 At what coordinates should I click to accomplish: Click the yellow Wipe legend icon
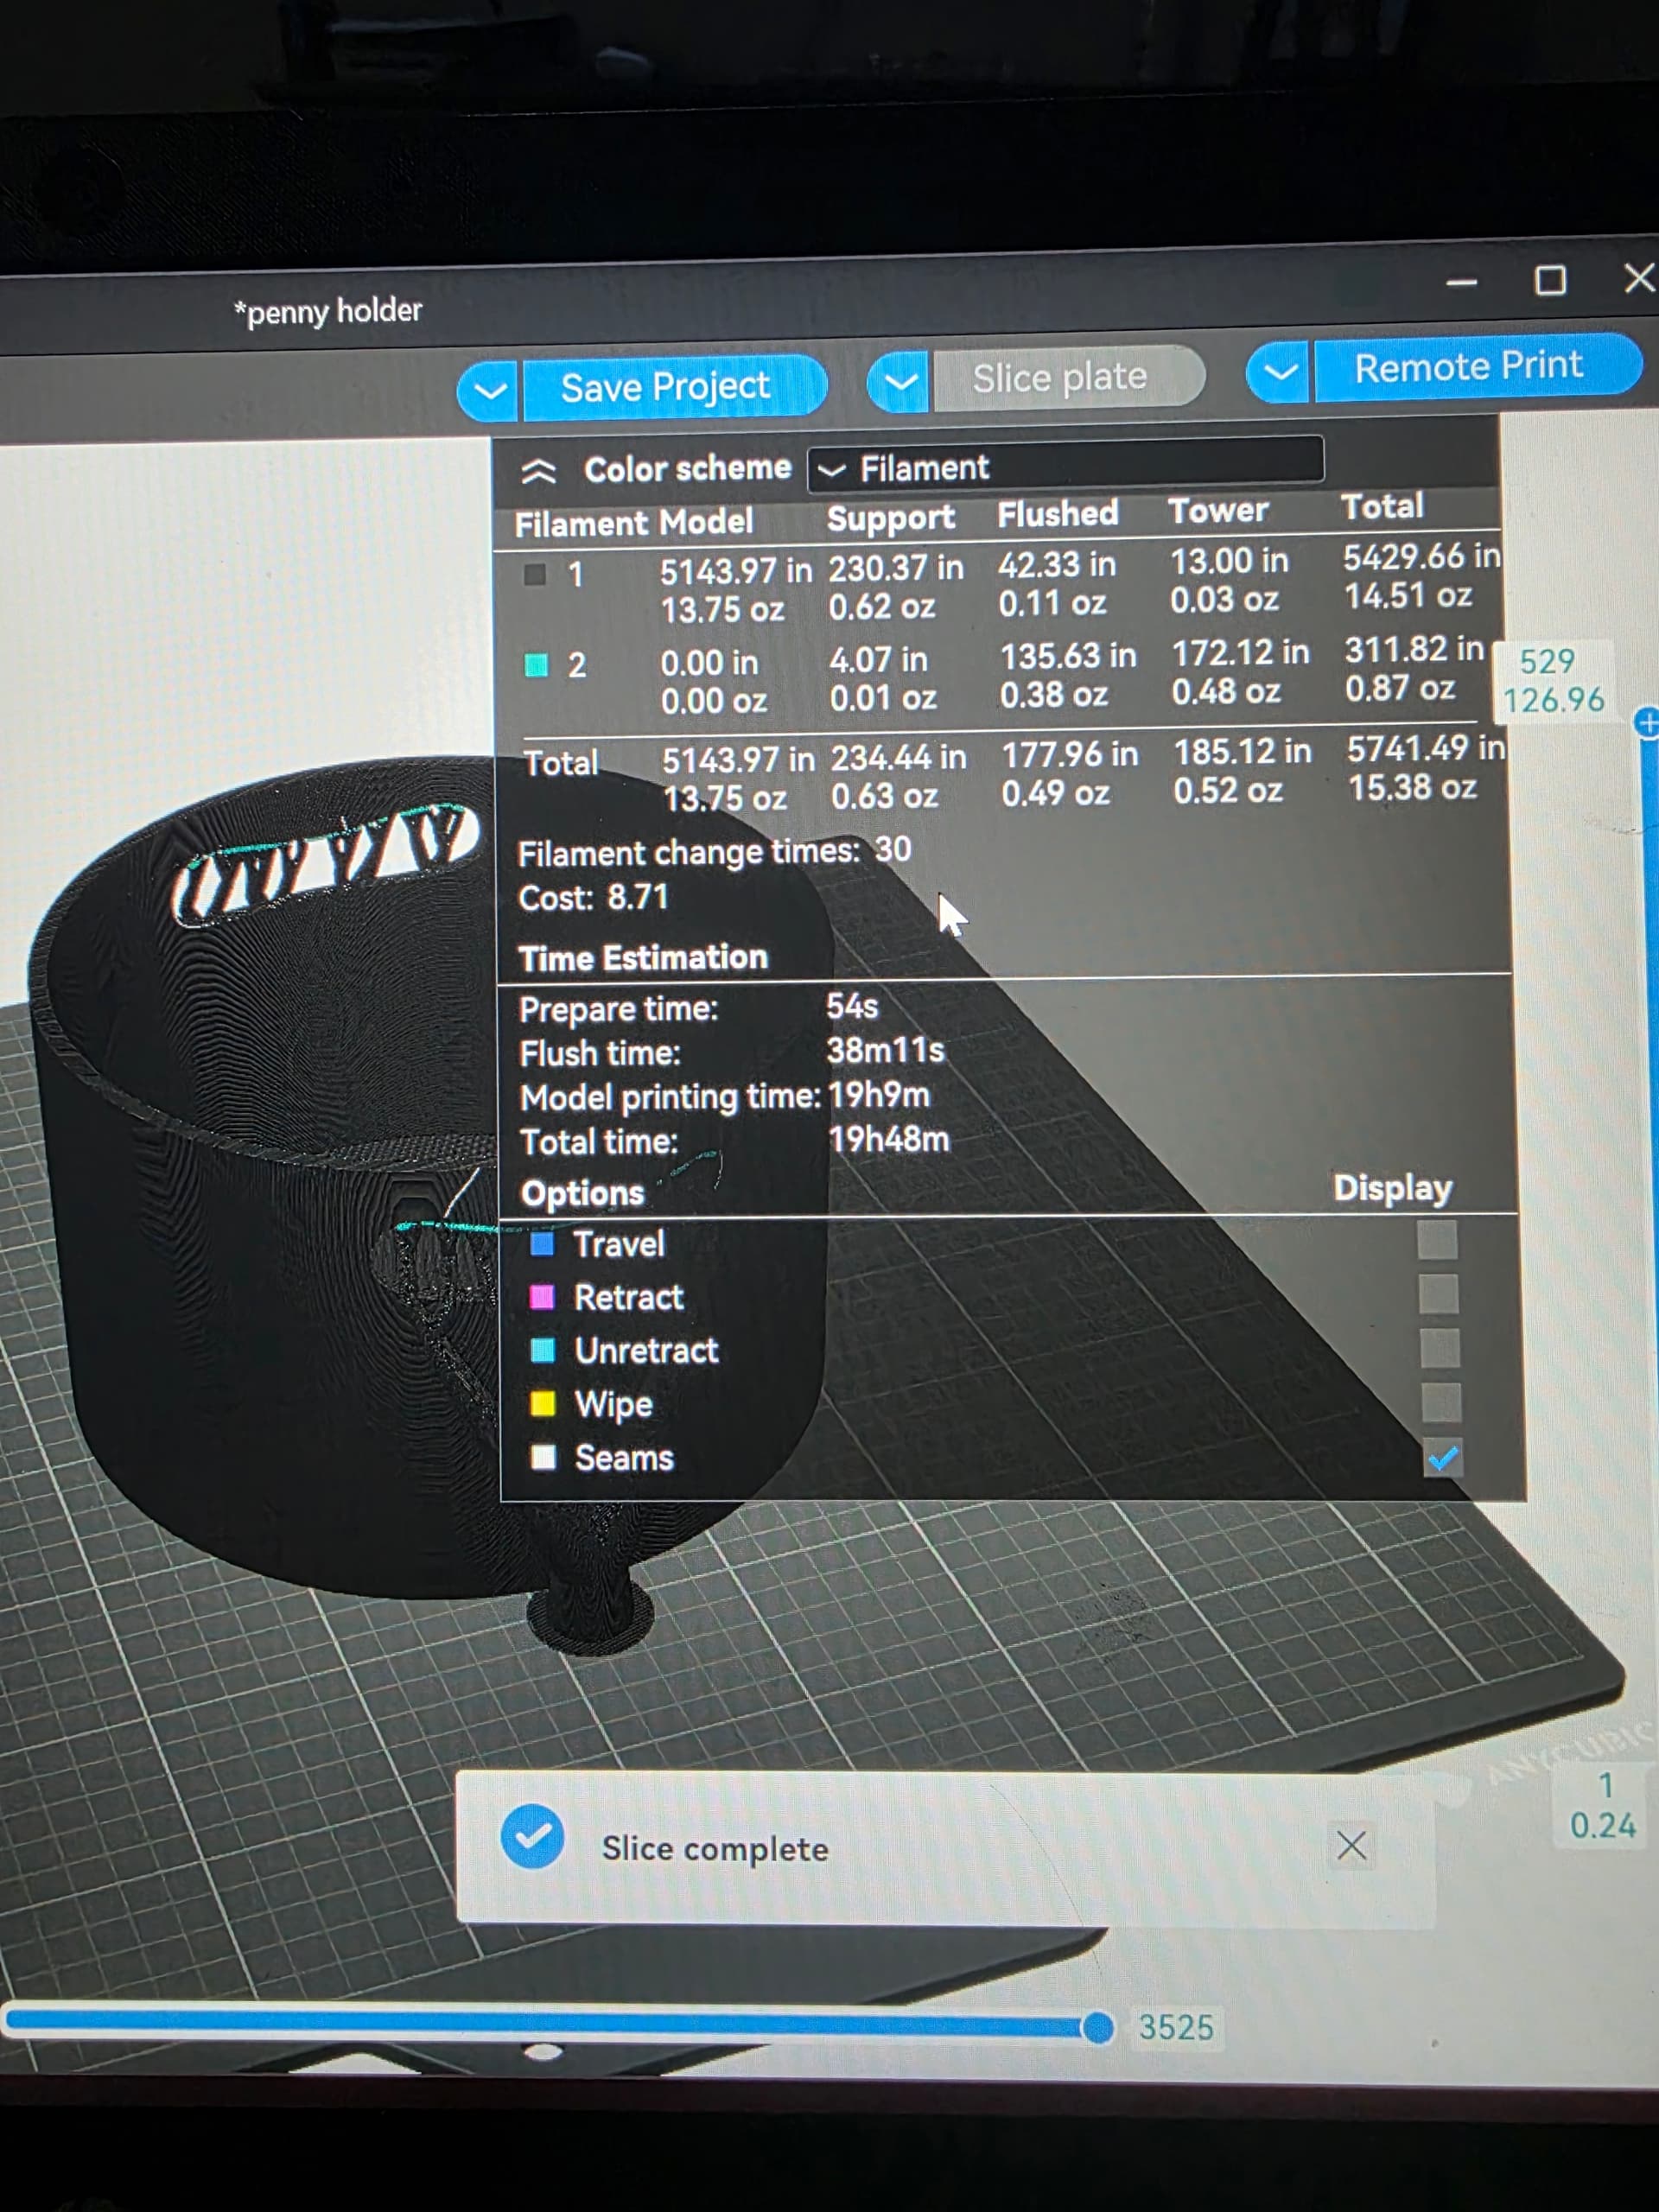pyautogui.click(x=543, y=1404)
